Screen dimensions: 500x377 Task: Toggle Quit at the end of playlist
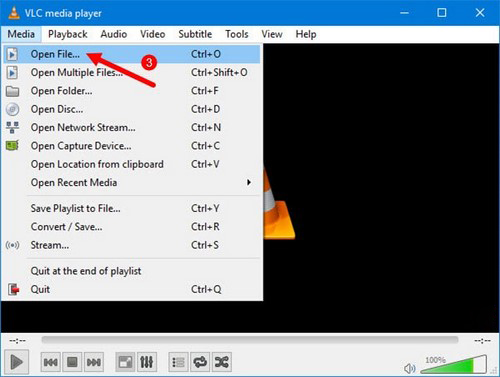click(x=132, y=271)
